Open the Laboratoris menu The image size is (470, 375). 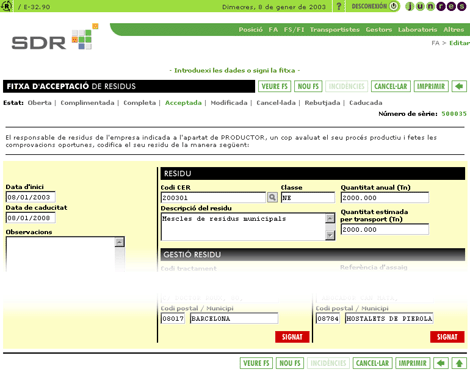(x=417, y=30)
